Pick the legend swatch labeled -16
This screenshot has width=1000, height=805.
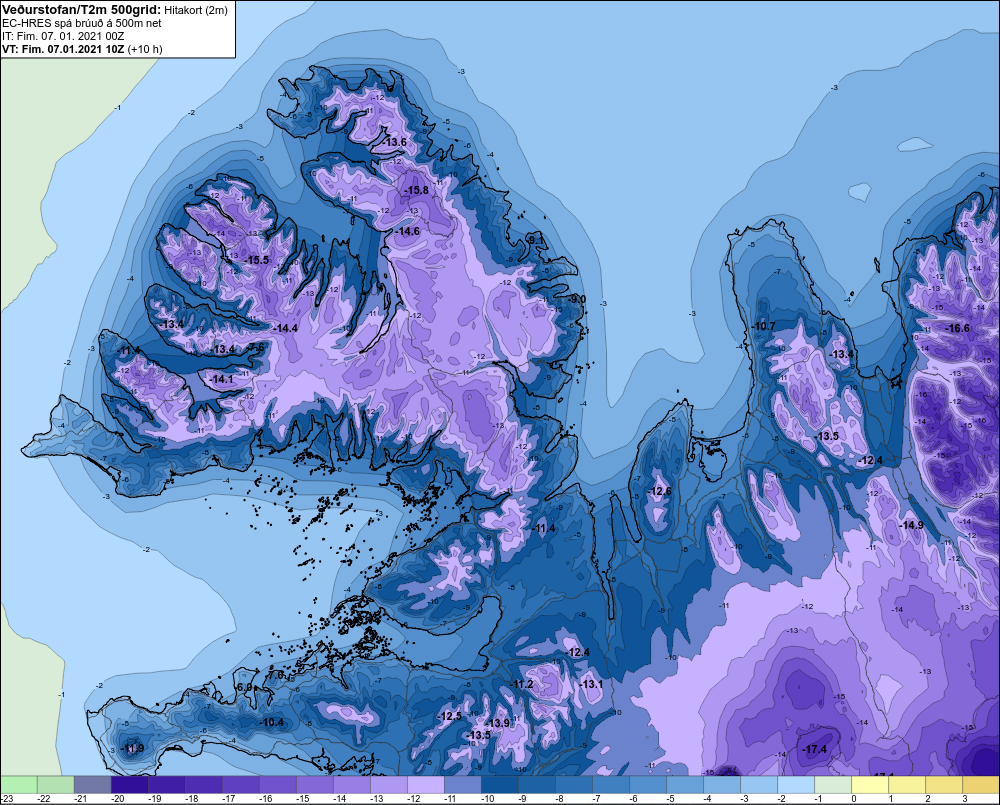[x=277, y=784]
